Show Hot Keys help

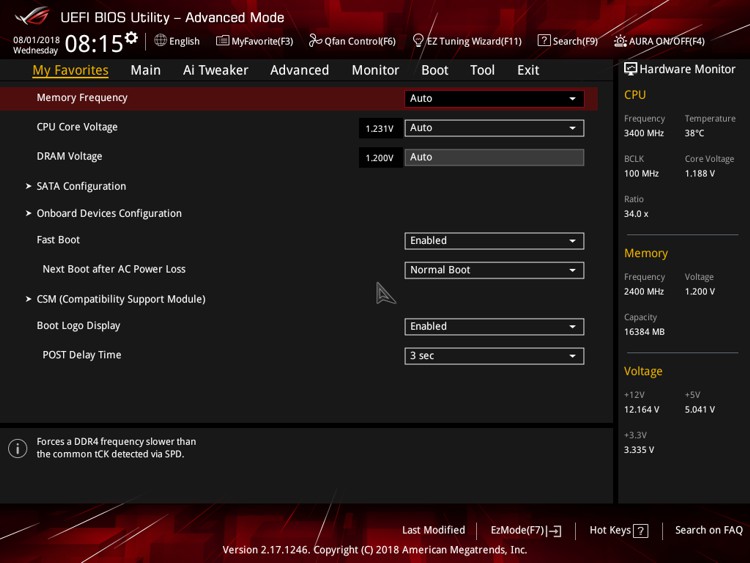coord(619,530)
